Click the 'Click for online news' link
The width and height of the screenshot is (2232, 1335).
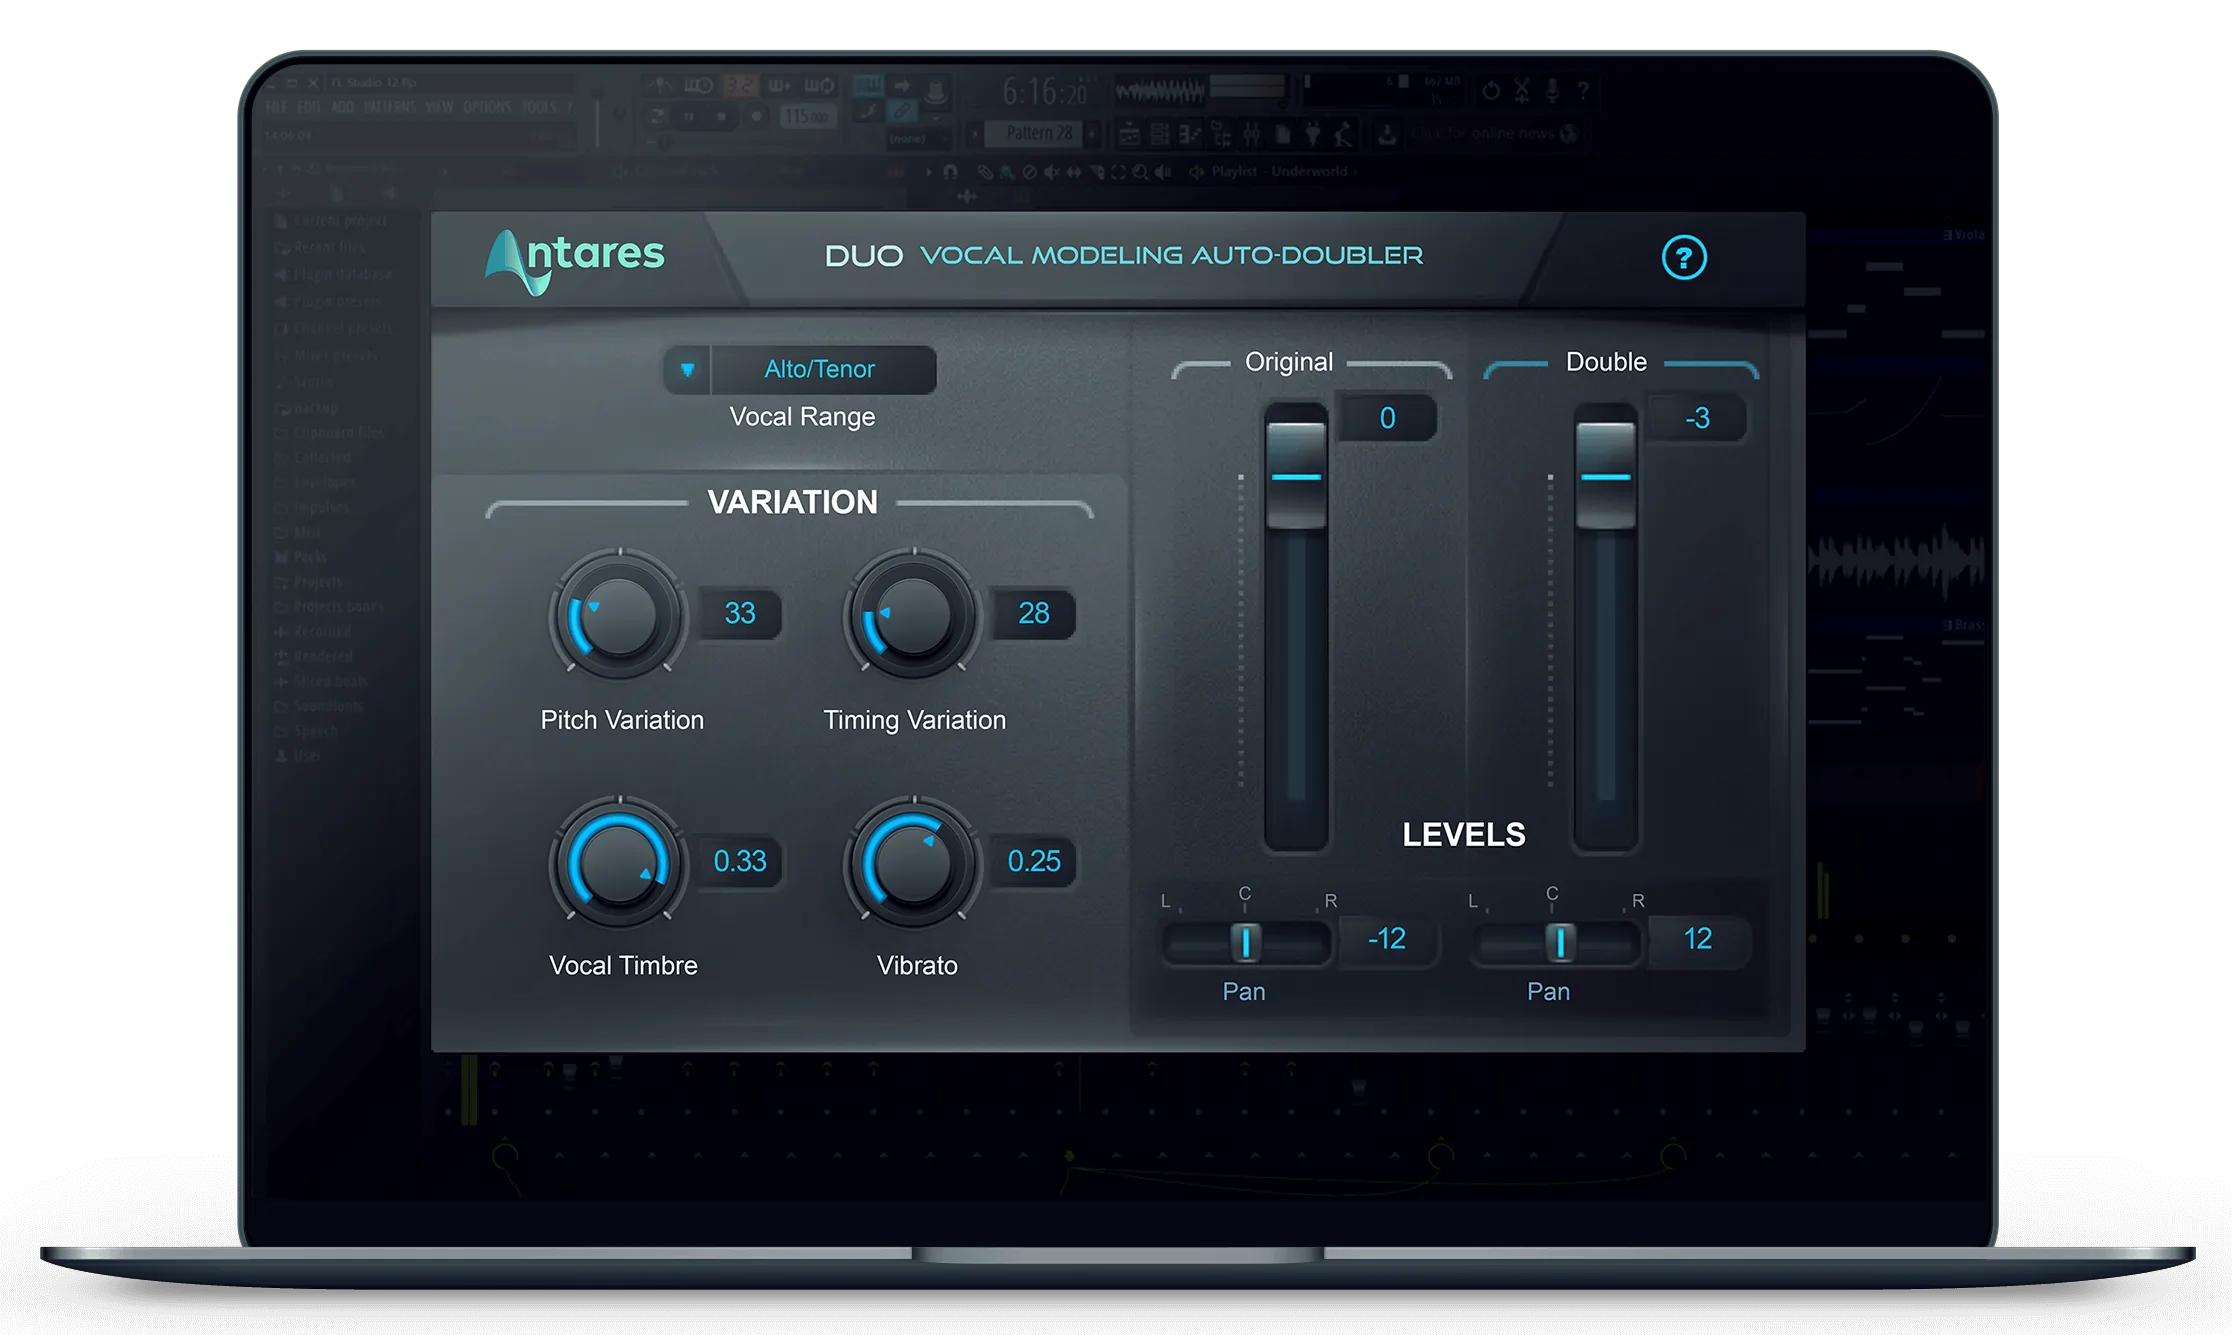pos(1480,133)
